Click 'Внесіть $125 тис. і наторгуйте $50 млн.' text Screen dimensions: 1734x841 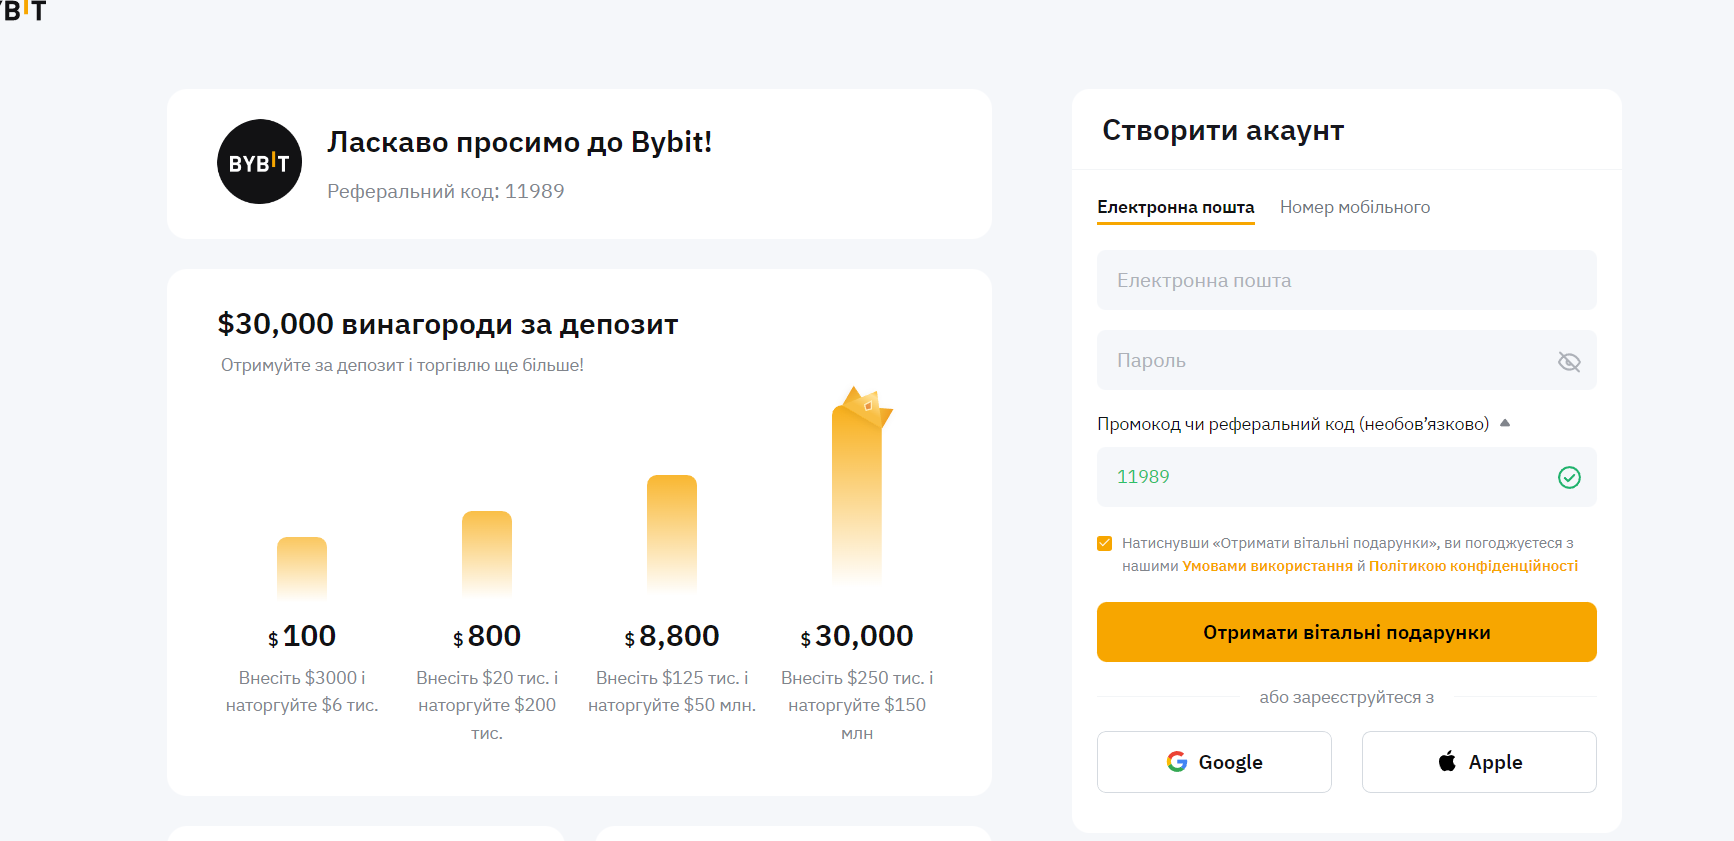point(672,691)
